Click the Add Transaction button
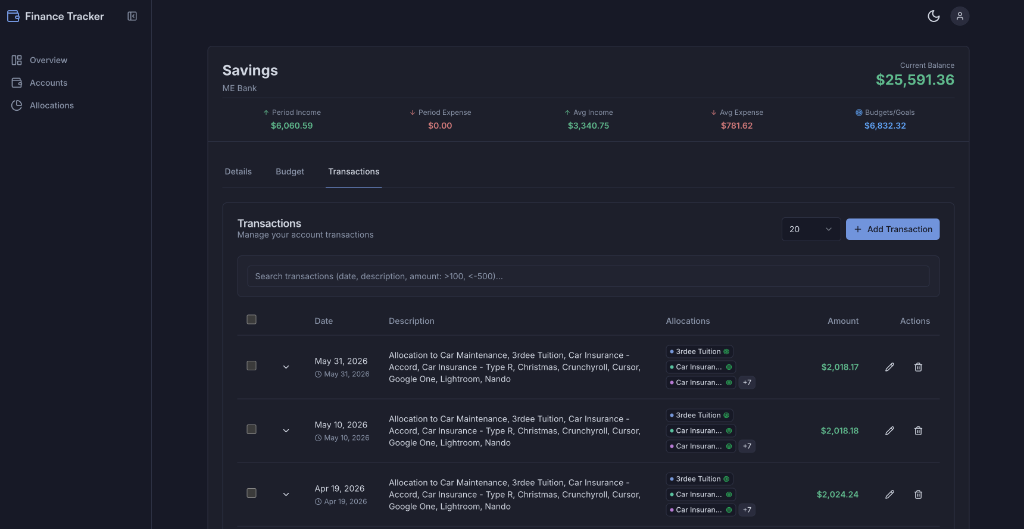This screenshot has height=529, width=1024. (x=893, y=229)
